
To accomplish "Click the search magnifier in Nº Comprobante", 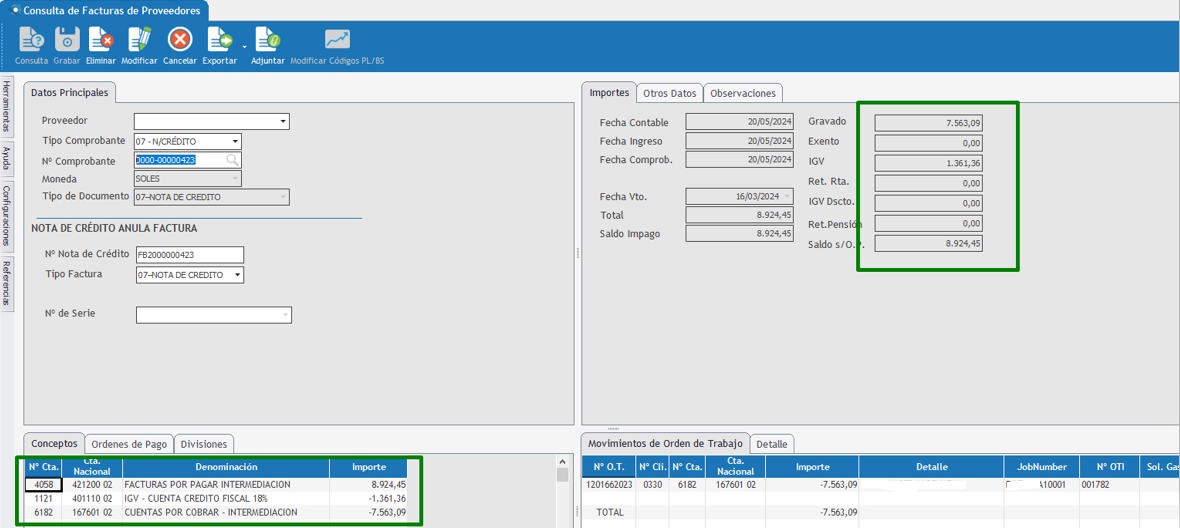I will (x=233, y=159).
